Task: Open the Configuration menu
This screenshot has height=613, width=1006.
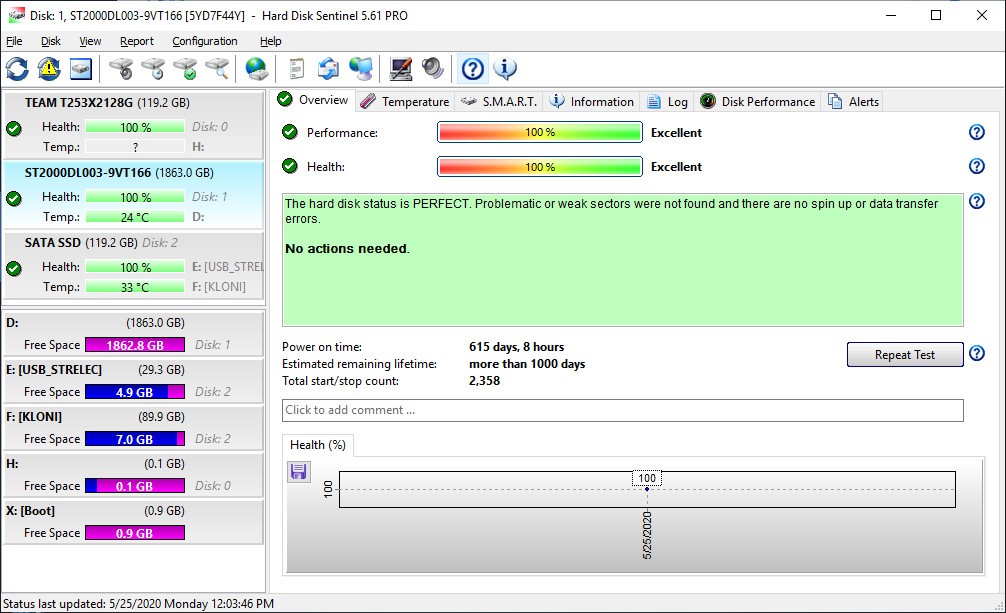Action: (204, 41)
